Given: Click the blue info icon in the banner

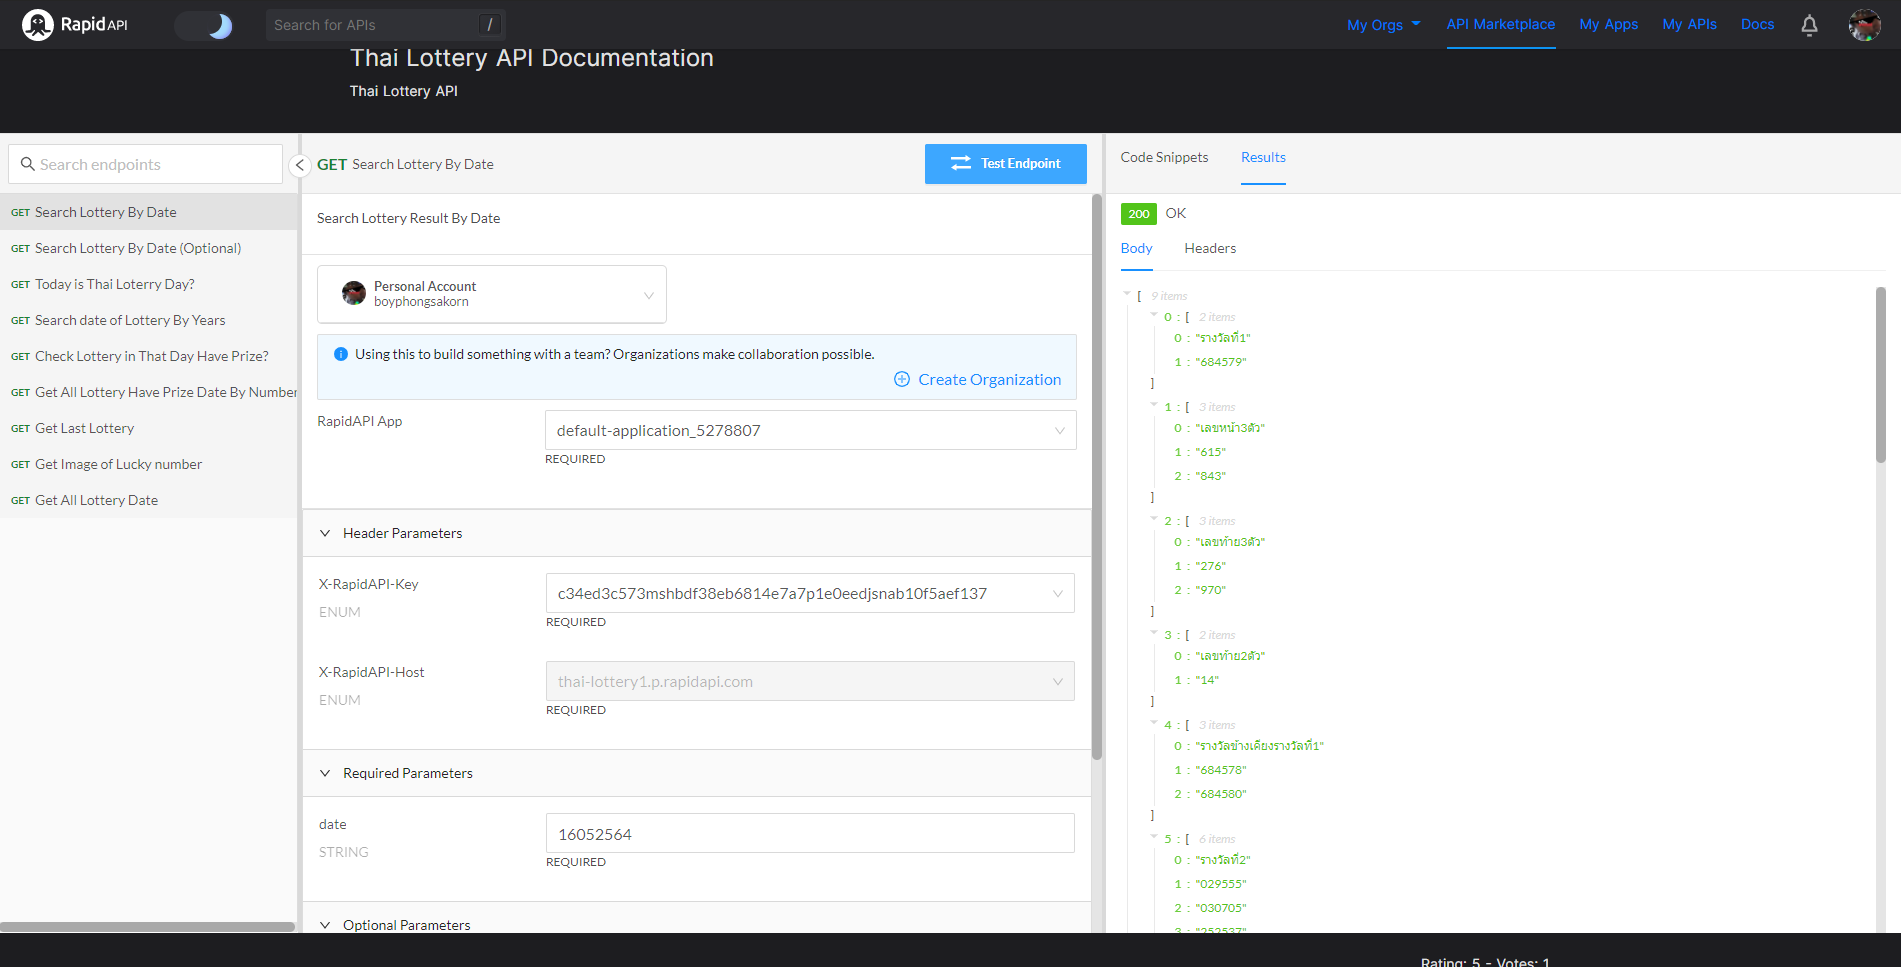Looking at the screenshot, I should [x=340, y=354].
